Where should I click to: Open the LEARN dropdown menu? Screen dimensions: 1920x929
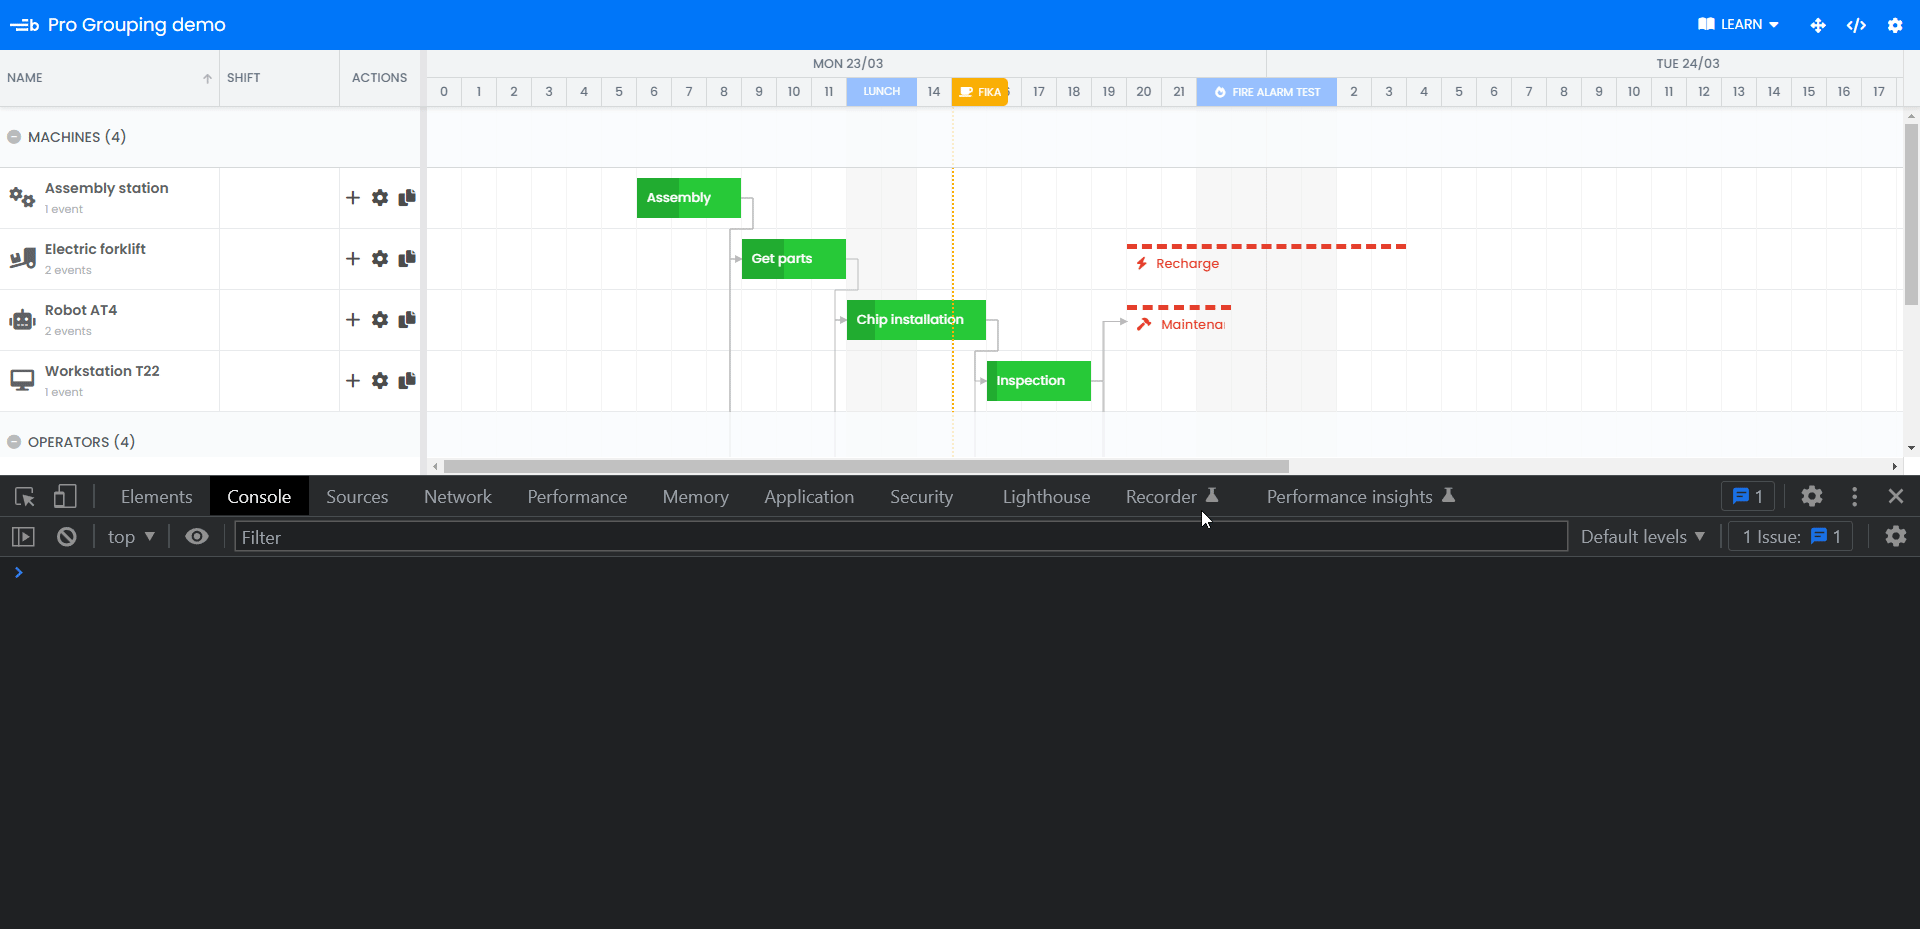[x=1738, y=25]
